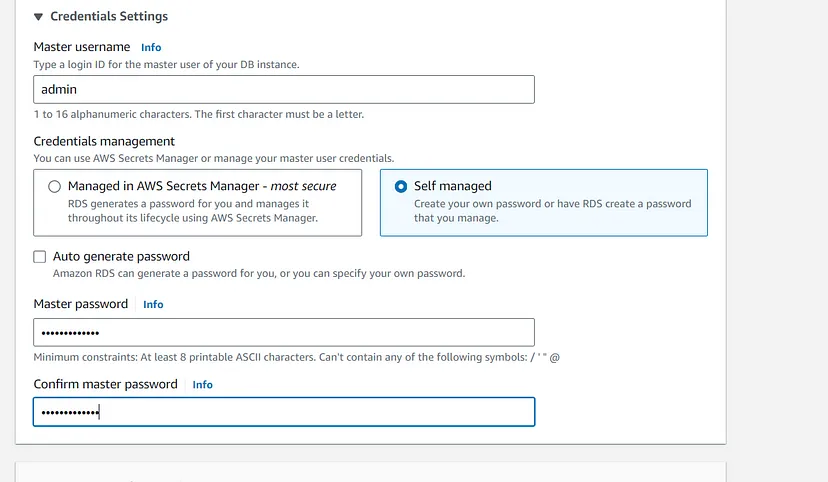Image resolution: width=828 pixels, height=482 pixels.
Task: Click the Auto generate password label text
Action: pyautogui.click(x=121, y=256)
